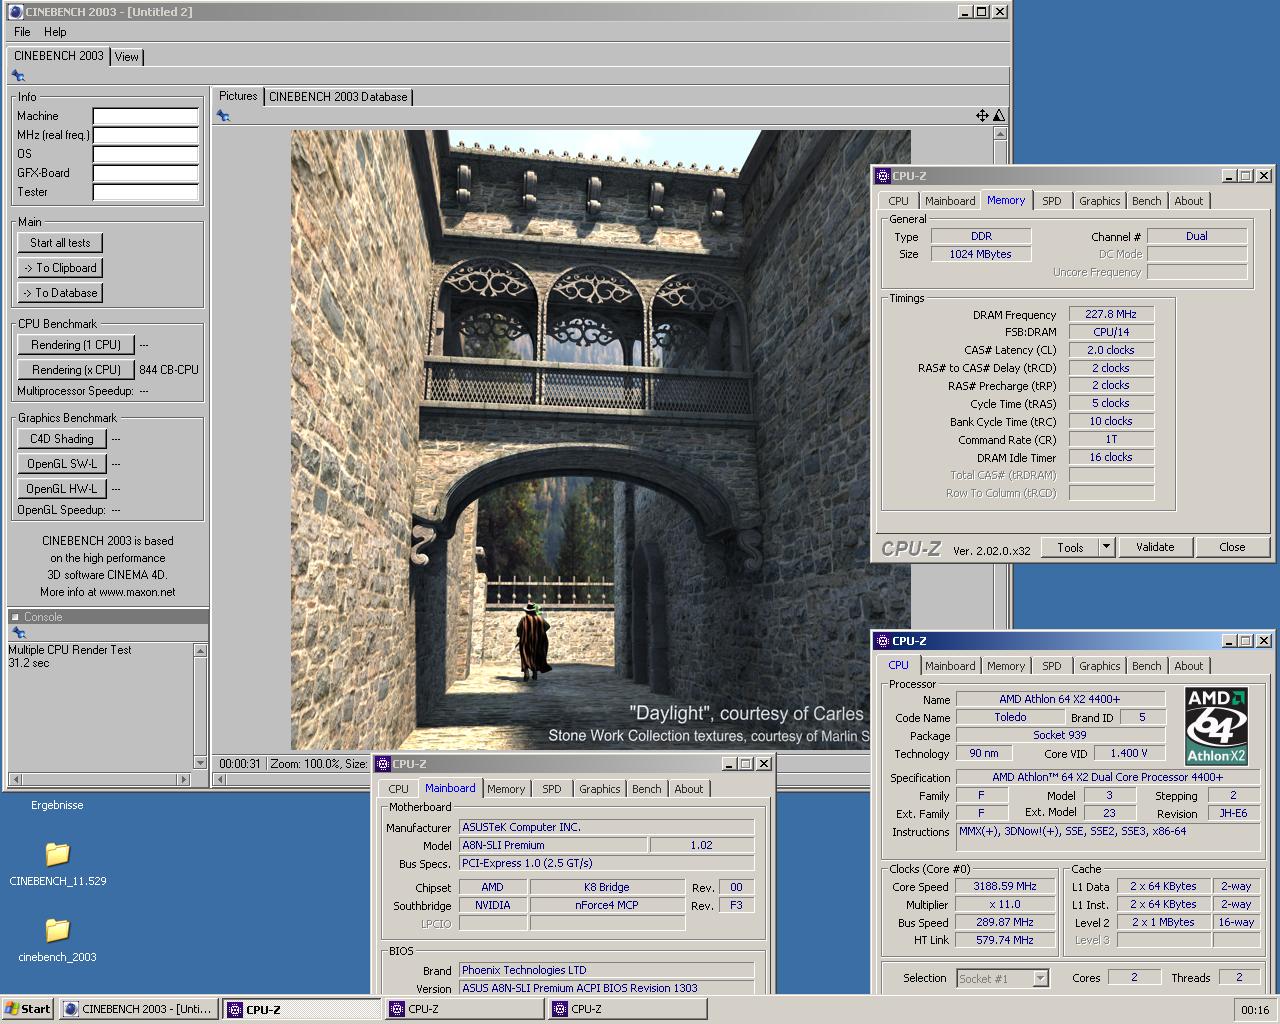
Task: Start the C4D Shading test
Action: (62, 439)
